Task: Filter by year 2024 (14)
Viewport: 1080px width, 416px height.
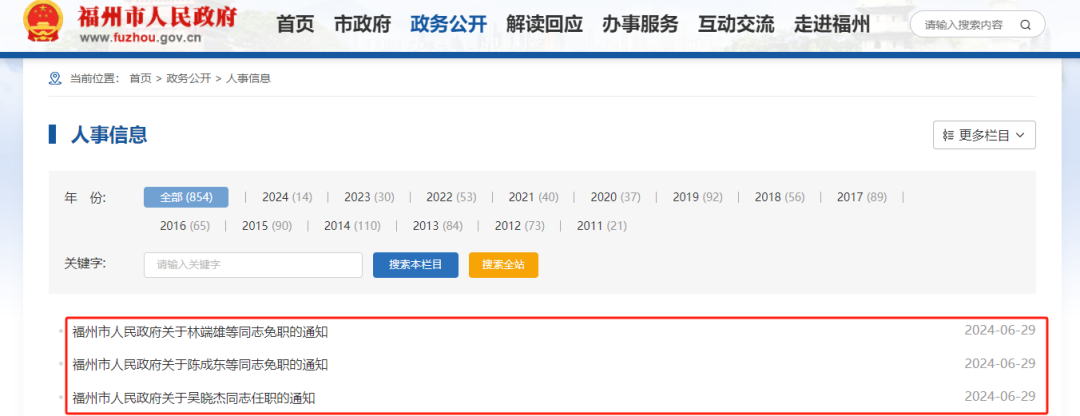Action: pyautogui.click(x=287, y=197)
